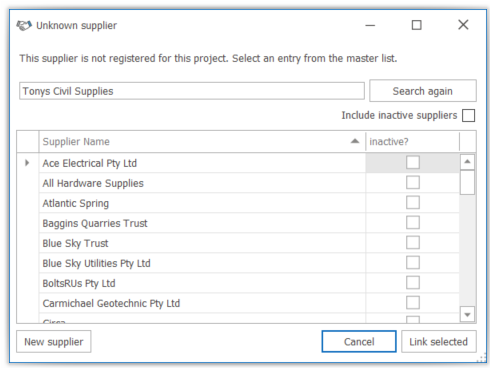Click the scrollbar down arrow
This screenshot has width=490, height=368.
tap(467, 314)
